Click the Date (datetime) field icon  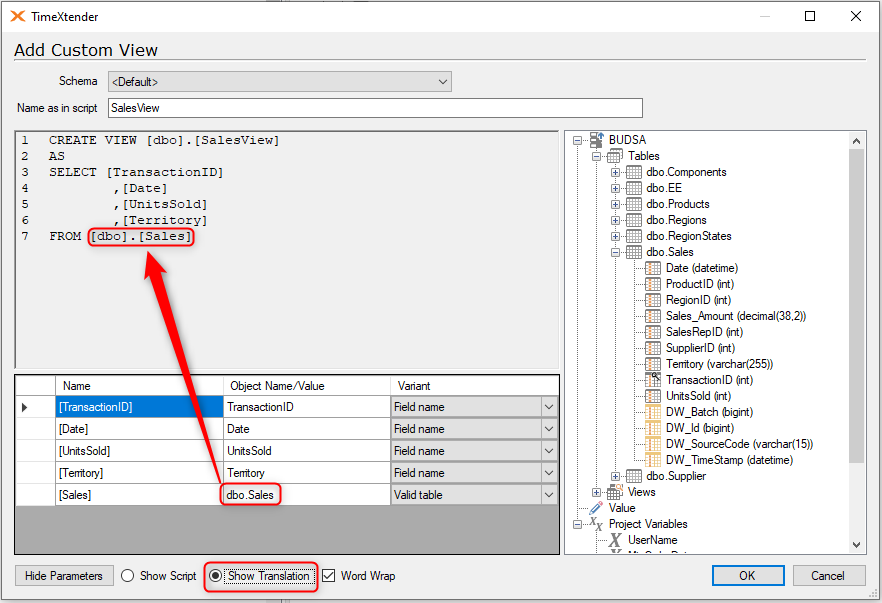tap(653, 268)
